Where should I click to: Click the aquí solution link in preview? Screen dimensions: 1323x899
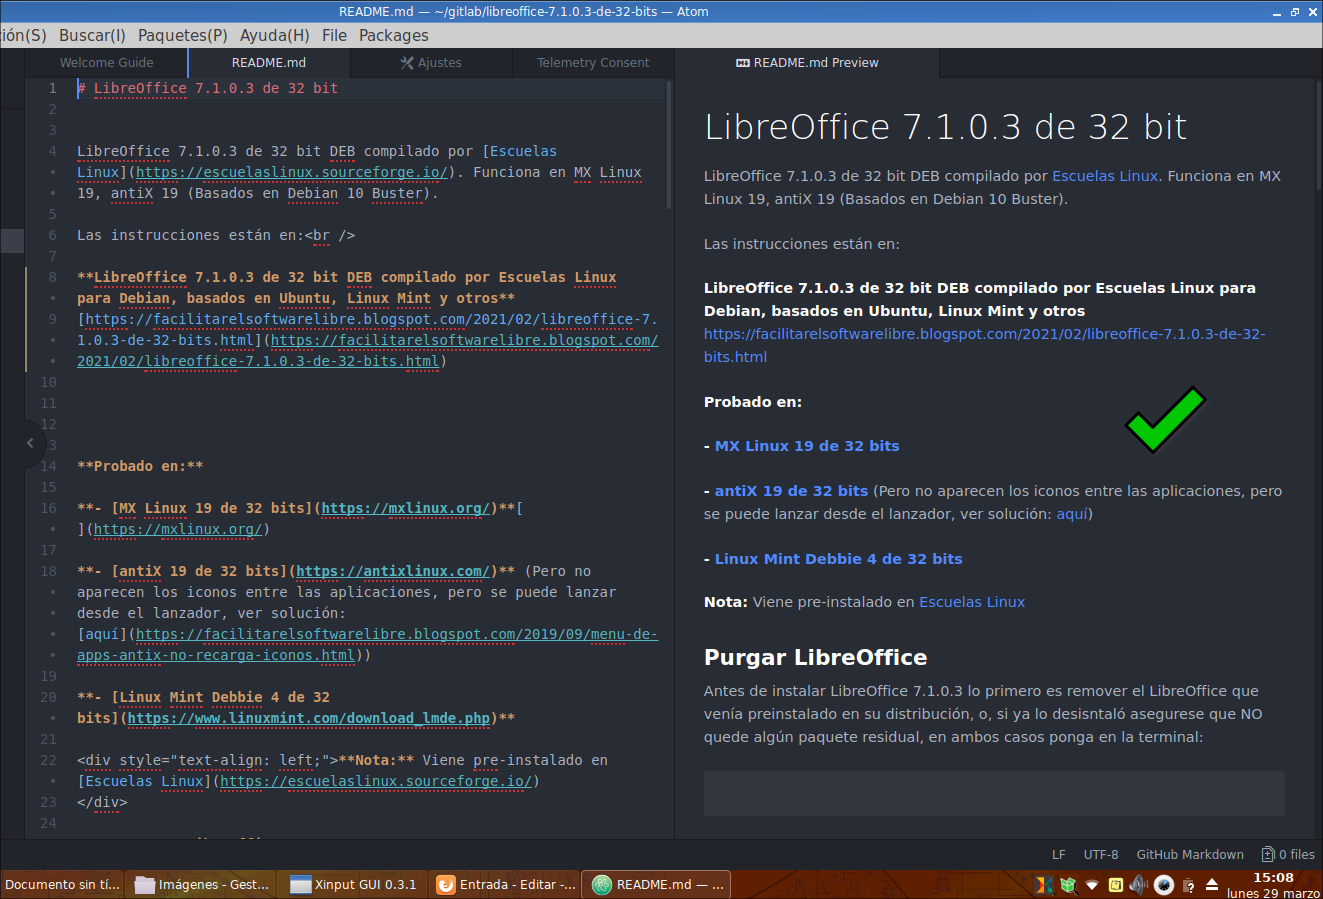point(1072,514)
